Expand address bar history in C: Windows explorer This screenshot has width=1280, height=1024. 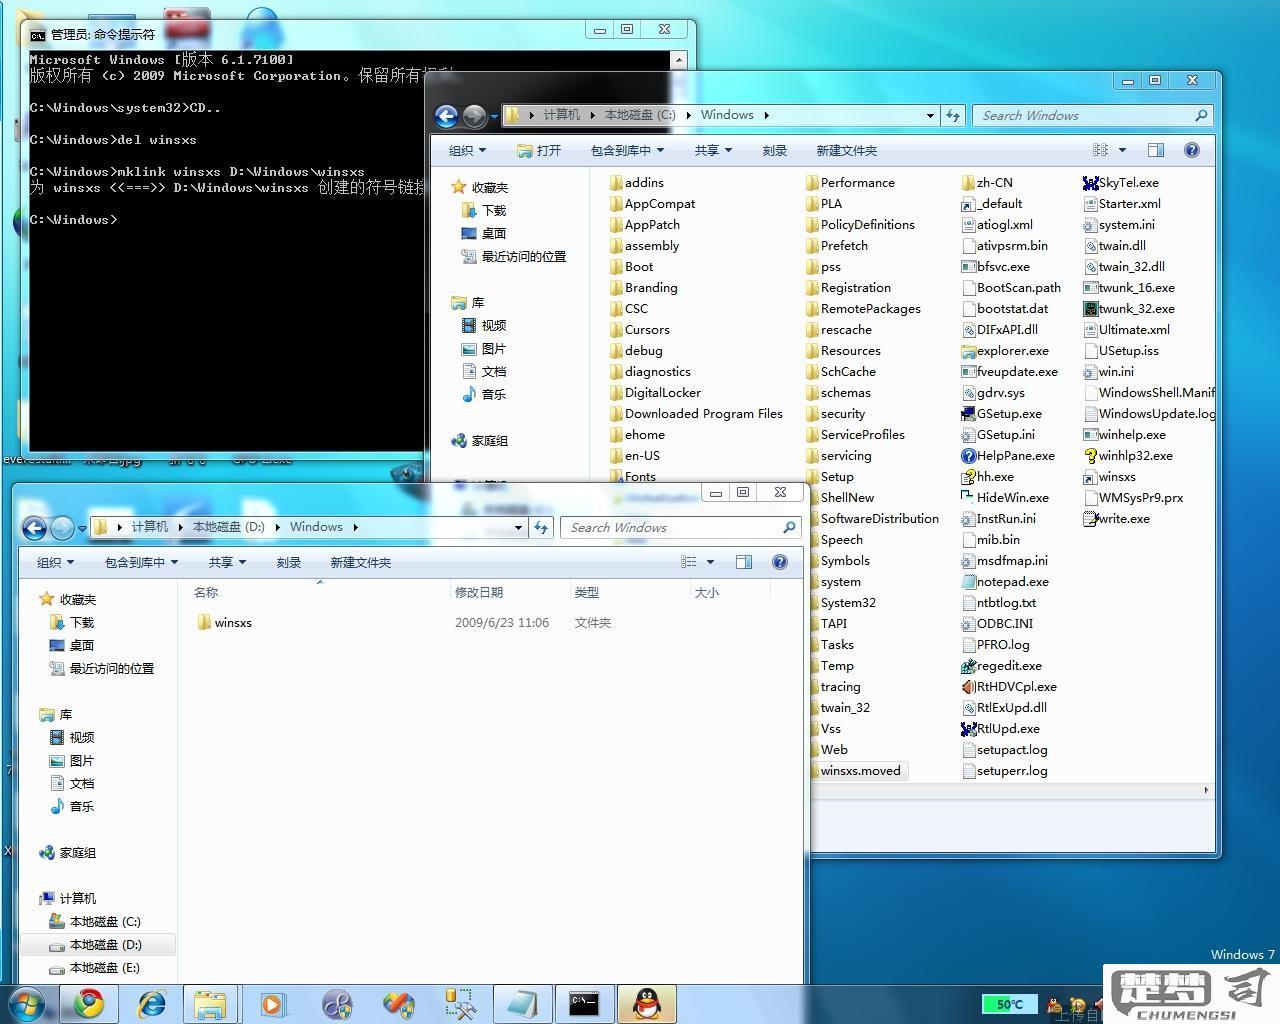[x=930, y=116]
